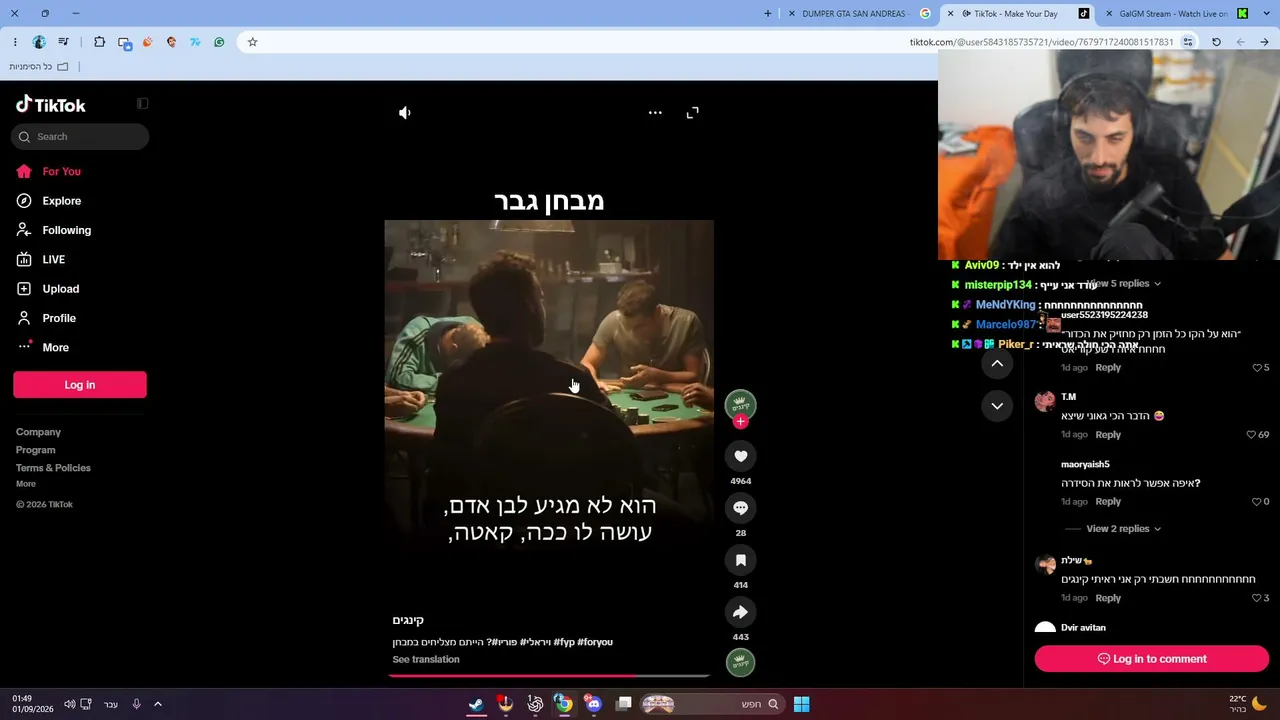Like maoryaish5's comment heart

1257,502
